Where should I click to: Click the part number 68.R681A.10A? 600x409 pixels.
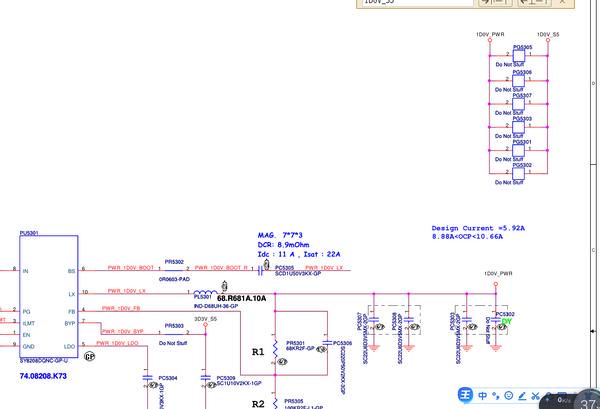coord(241,298)
